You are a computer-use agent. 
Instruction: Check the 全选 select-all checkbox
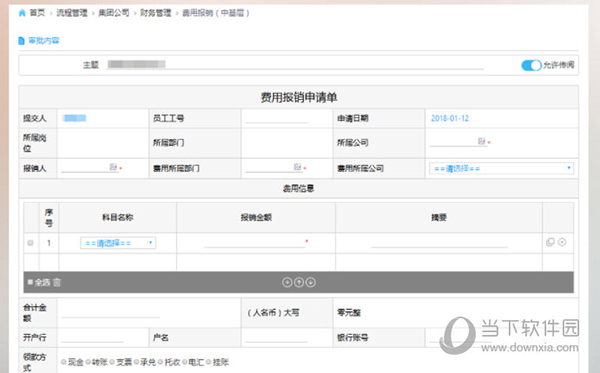click(30, 282)
